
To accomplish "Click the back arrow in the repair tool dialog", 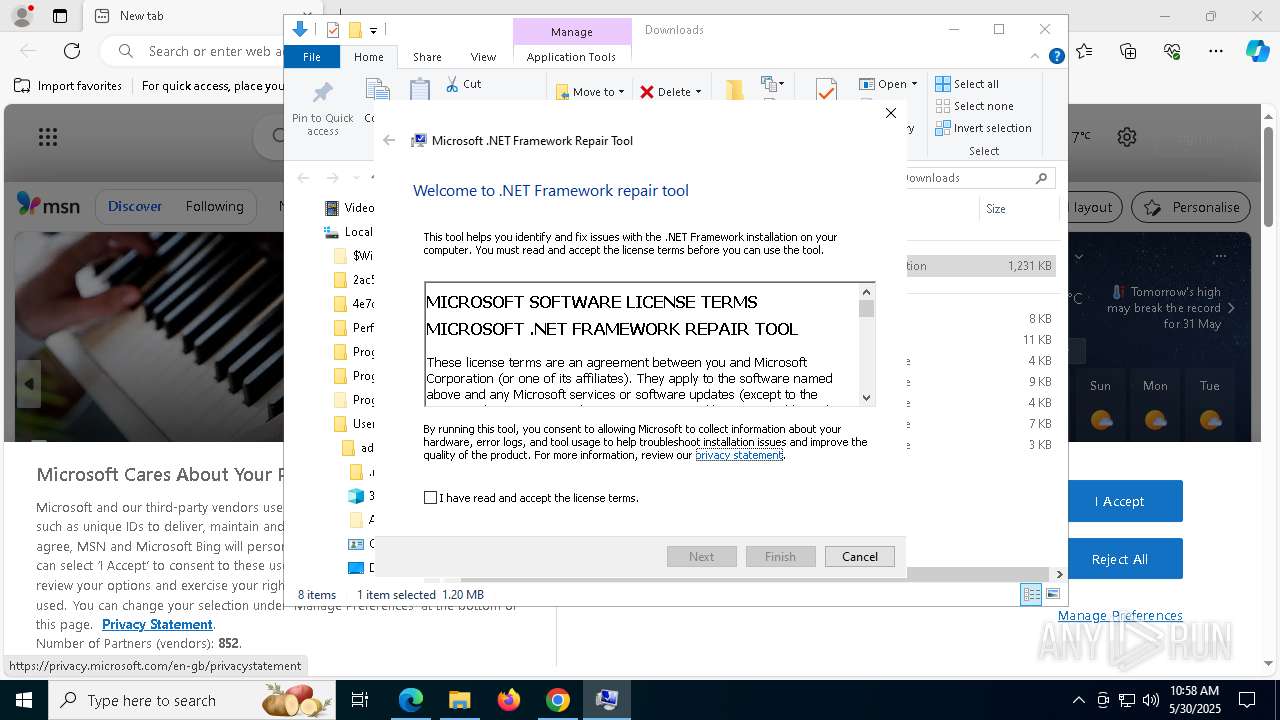I will point(389,140).
